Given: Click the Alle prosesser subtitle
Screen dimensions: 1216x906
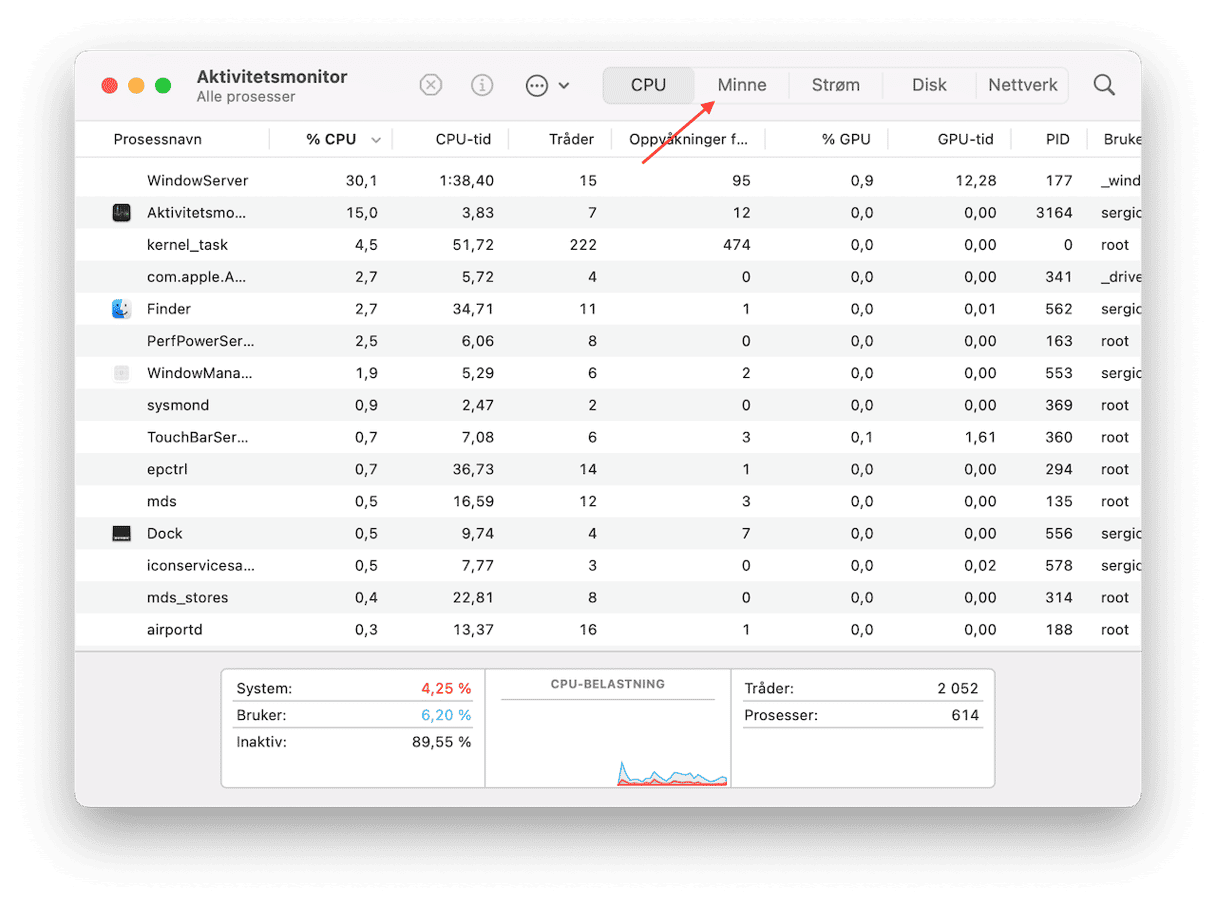Looking at the screenshot, I should click(x=246, y=97).
